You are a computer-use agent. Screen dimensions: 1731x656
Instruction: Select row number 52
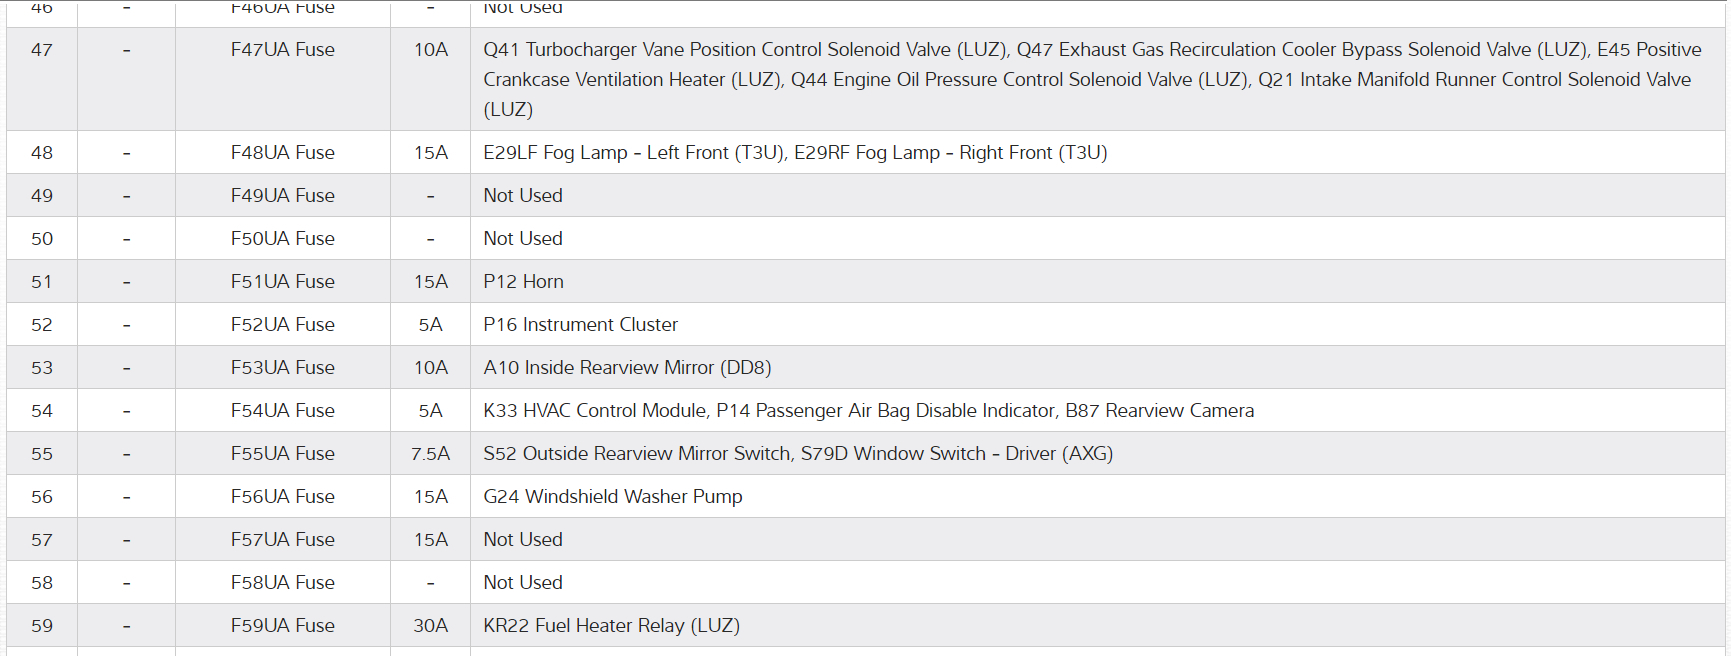42,325
